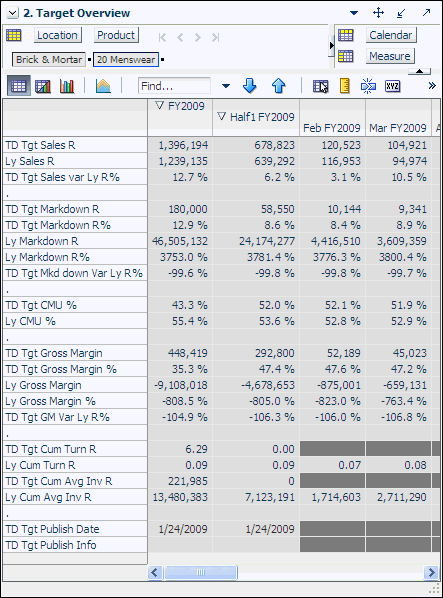Click into the Find search field
Viewport: 443px width, 598px height.
coord(174,86)
